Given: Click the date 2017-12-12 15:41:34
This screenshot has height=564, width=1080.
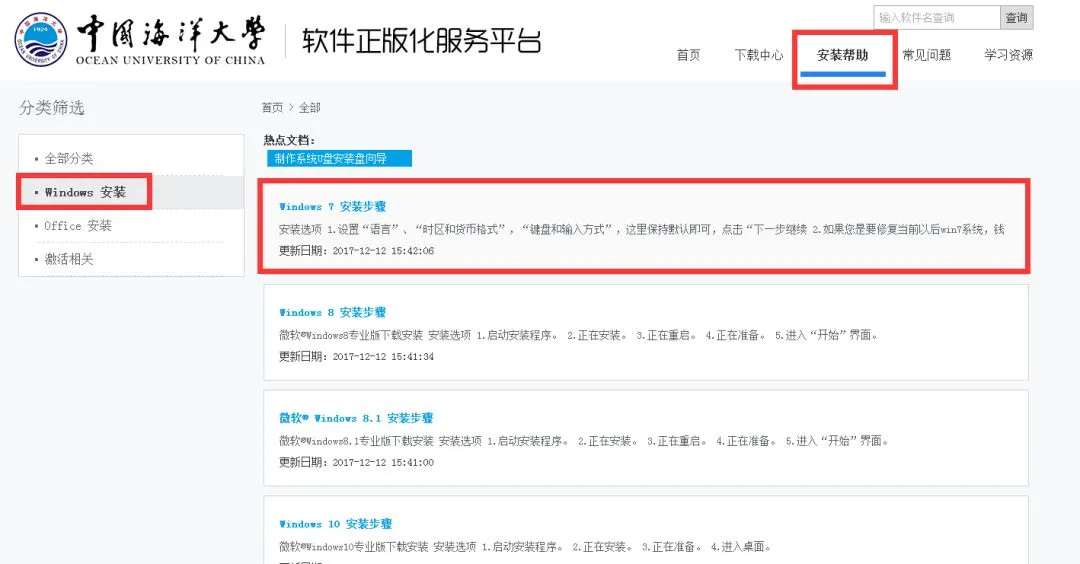Looking at the screenshot, I should coord(383,357).
